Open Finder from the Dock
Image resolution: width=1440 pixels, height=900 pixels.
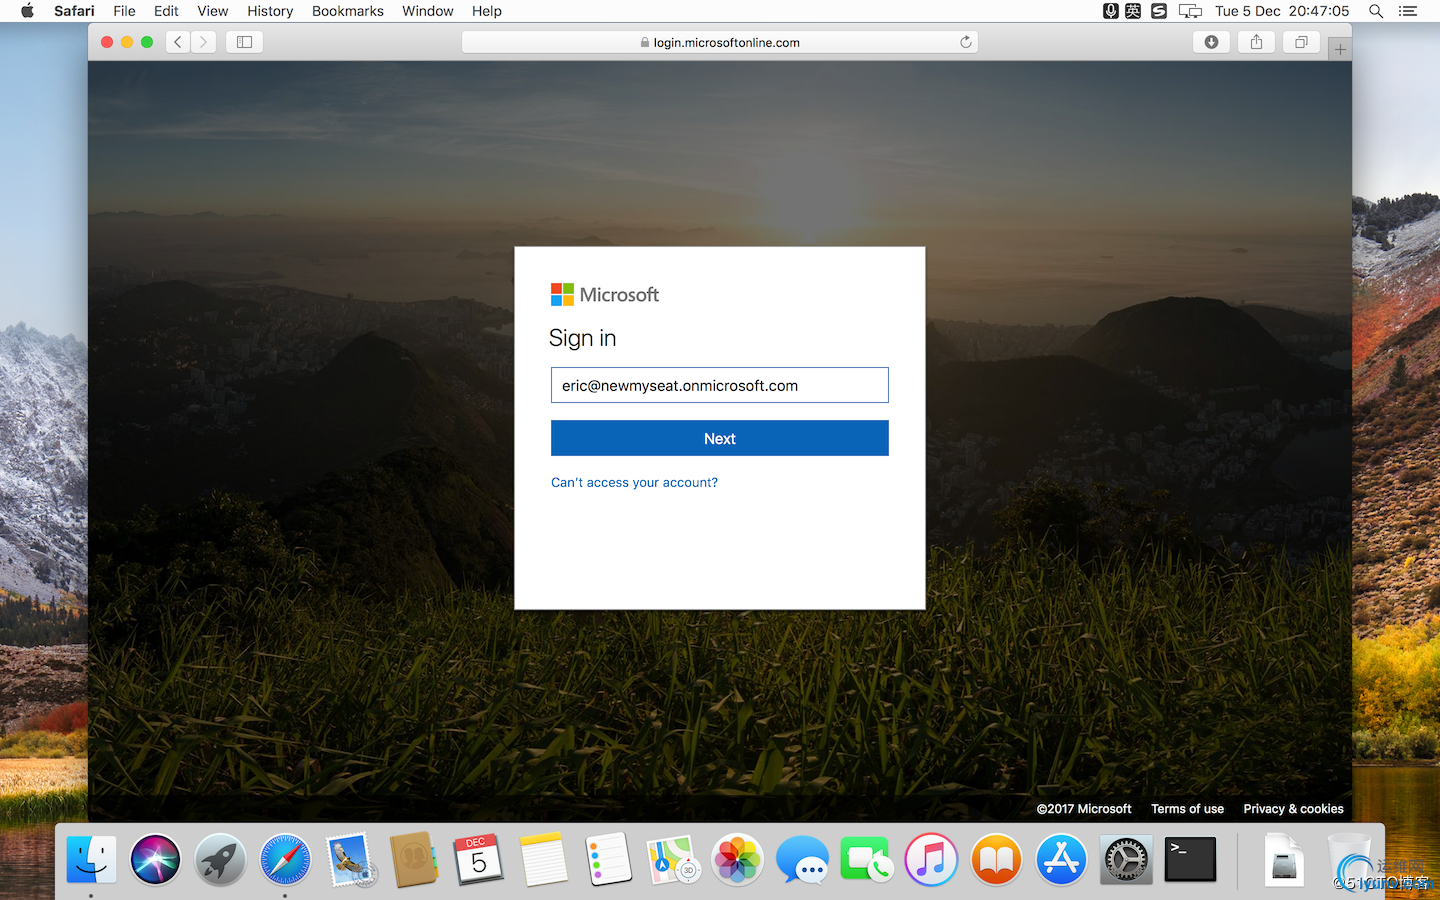[91, 860]
